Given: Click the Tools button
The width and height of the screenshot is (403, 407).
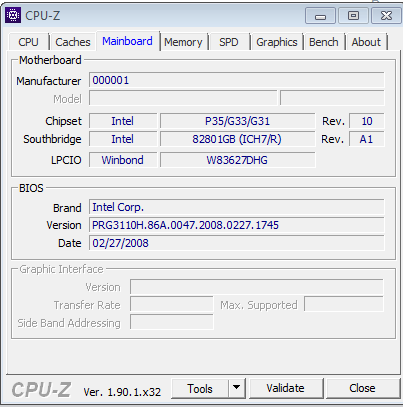Looking at the screenshot, I should [200, 388].
